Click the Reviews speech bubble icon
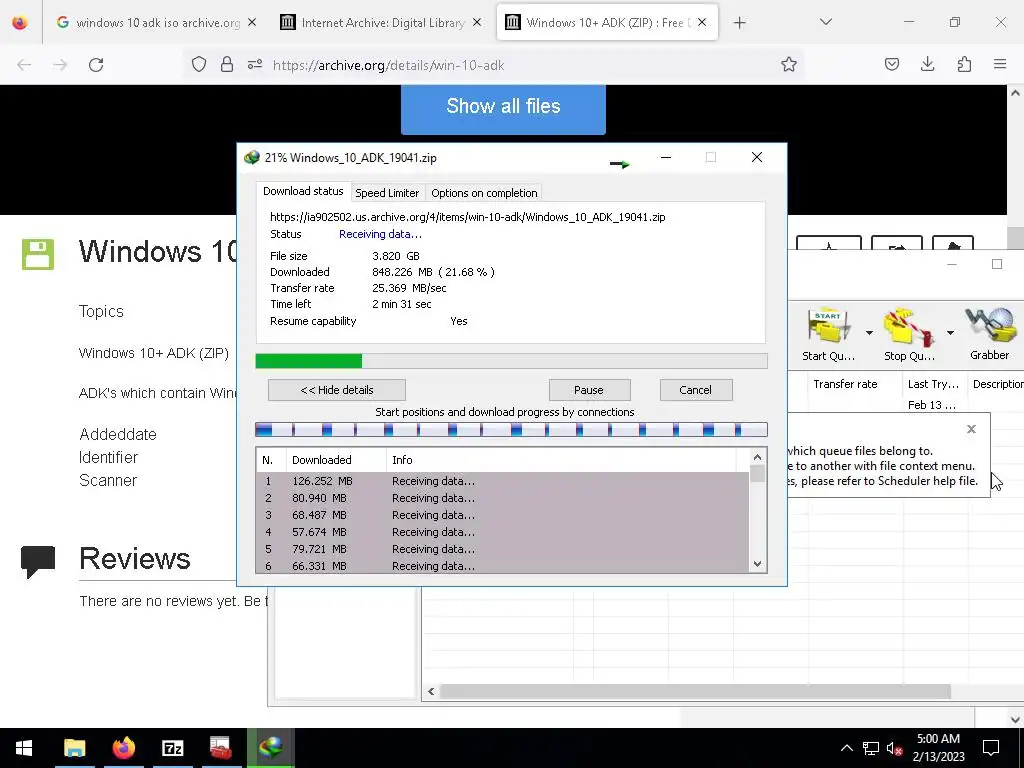Viewport: 1024px width, 768px height. 38,562
